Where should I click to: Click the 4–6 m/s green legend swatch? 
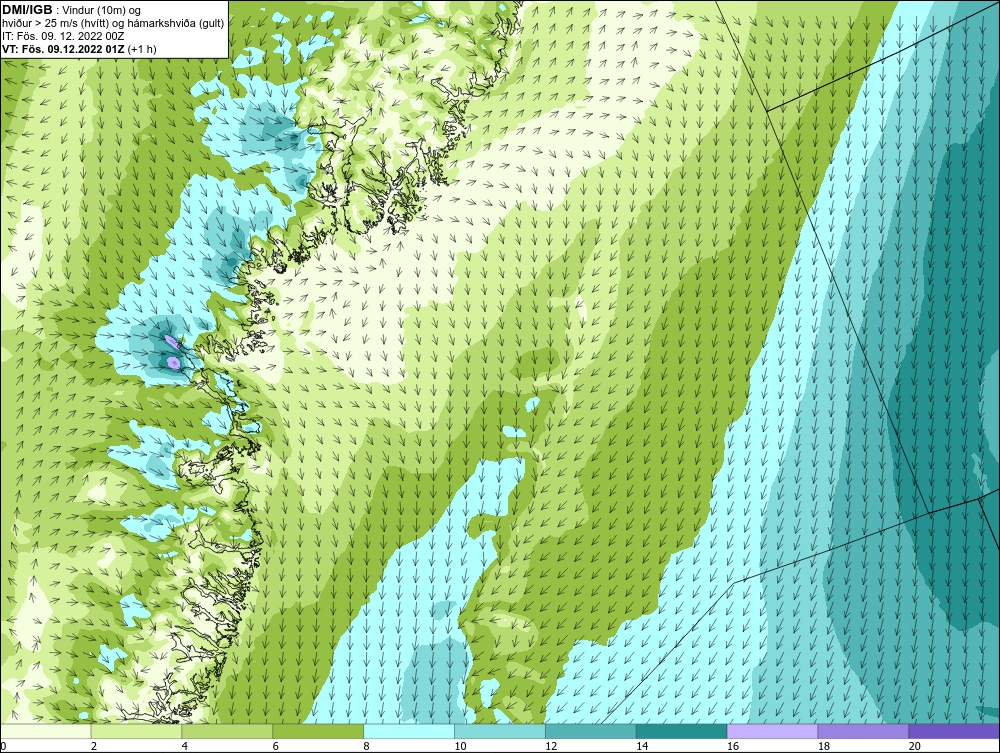click(227, 731)
